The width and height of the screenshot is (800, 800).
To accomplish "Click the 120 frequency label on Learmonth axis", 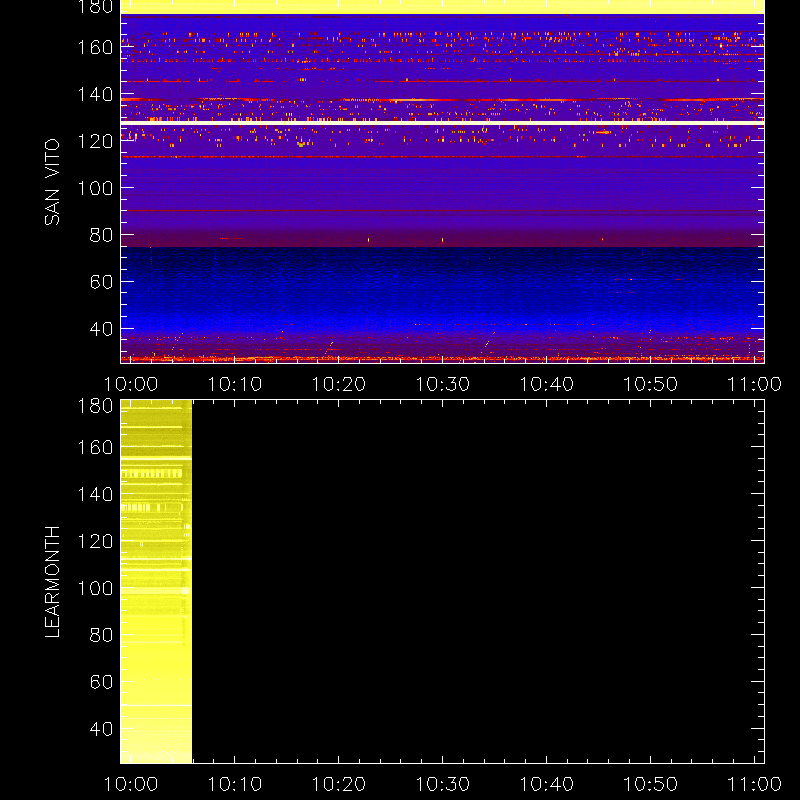I will 95,541.
